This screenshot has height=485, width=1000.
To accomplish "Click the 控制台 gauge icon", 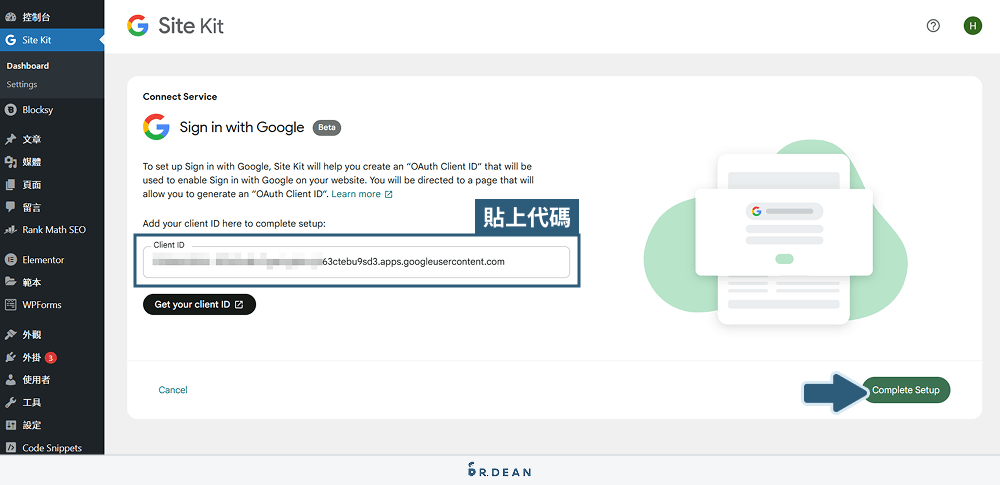I will pos(10,17).
